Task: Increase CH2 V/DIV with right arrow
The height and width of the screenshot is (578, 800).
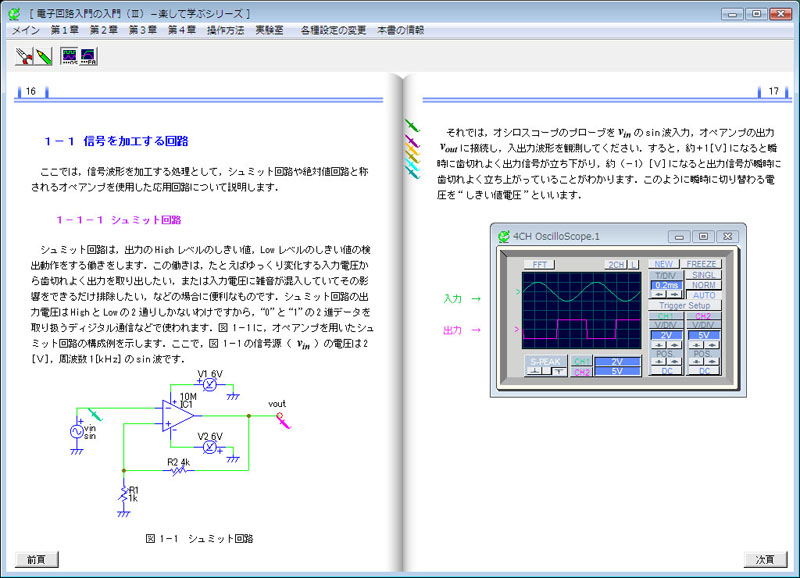Action: click(x=712, y=345)
